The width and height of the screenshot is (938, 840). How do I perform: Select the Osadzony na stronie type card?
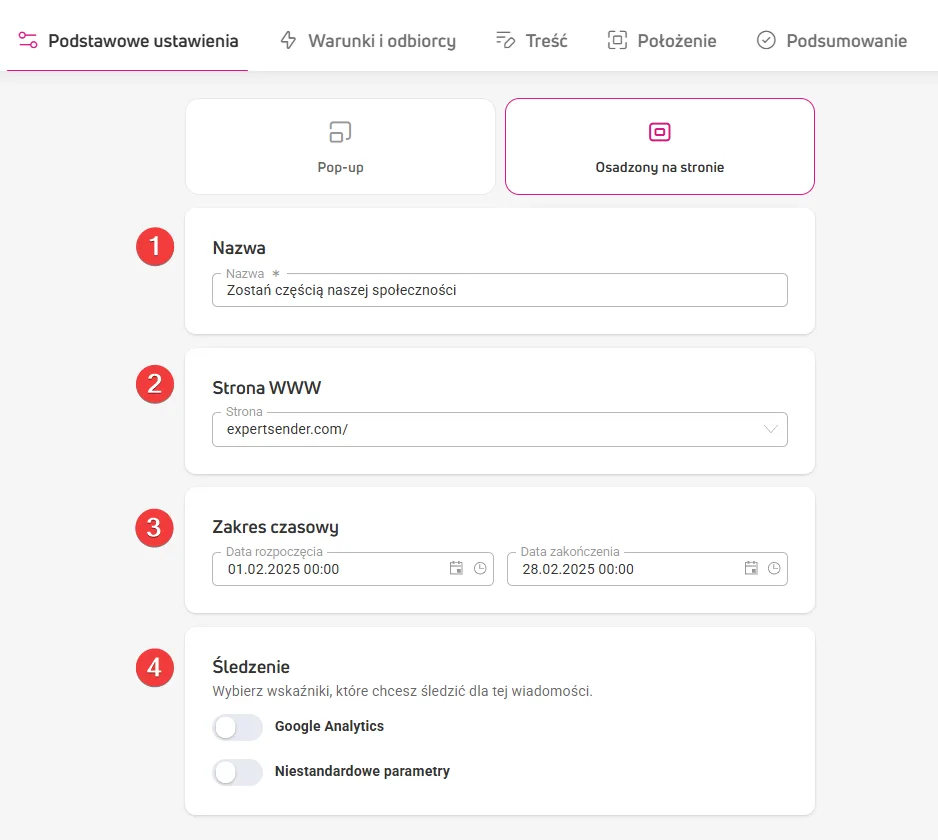(660, 147)
